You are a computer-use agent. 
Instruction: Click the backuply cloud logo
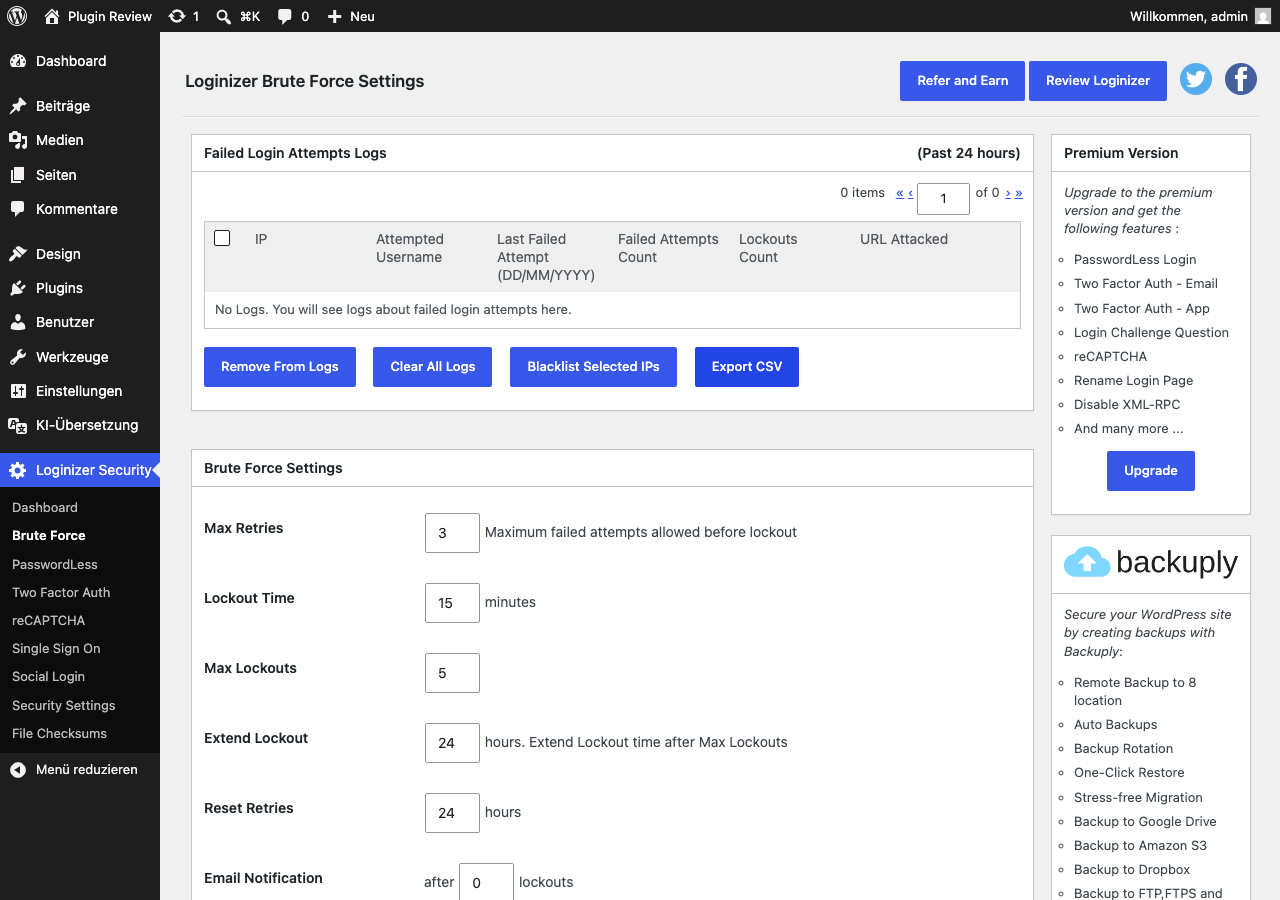1087,562
